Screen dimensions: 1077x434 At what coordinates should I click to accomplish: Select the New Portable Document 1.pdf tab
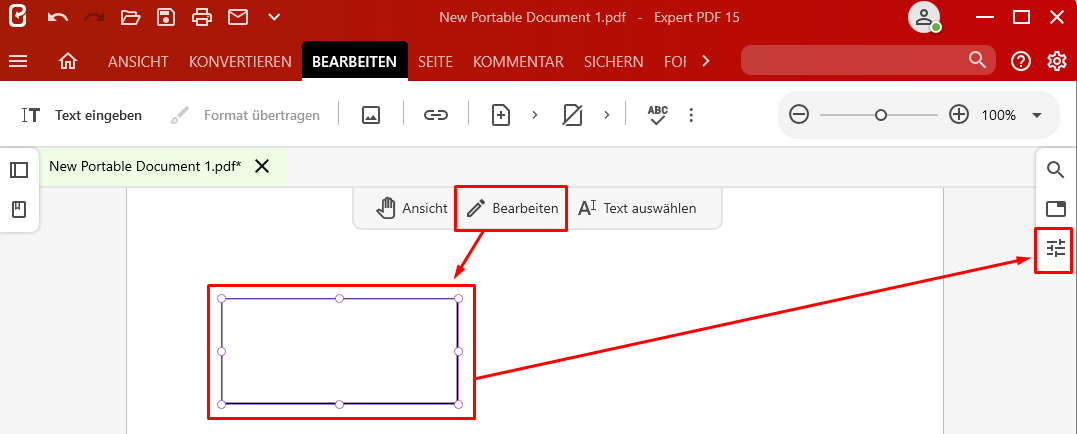point(145,166)
